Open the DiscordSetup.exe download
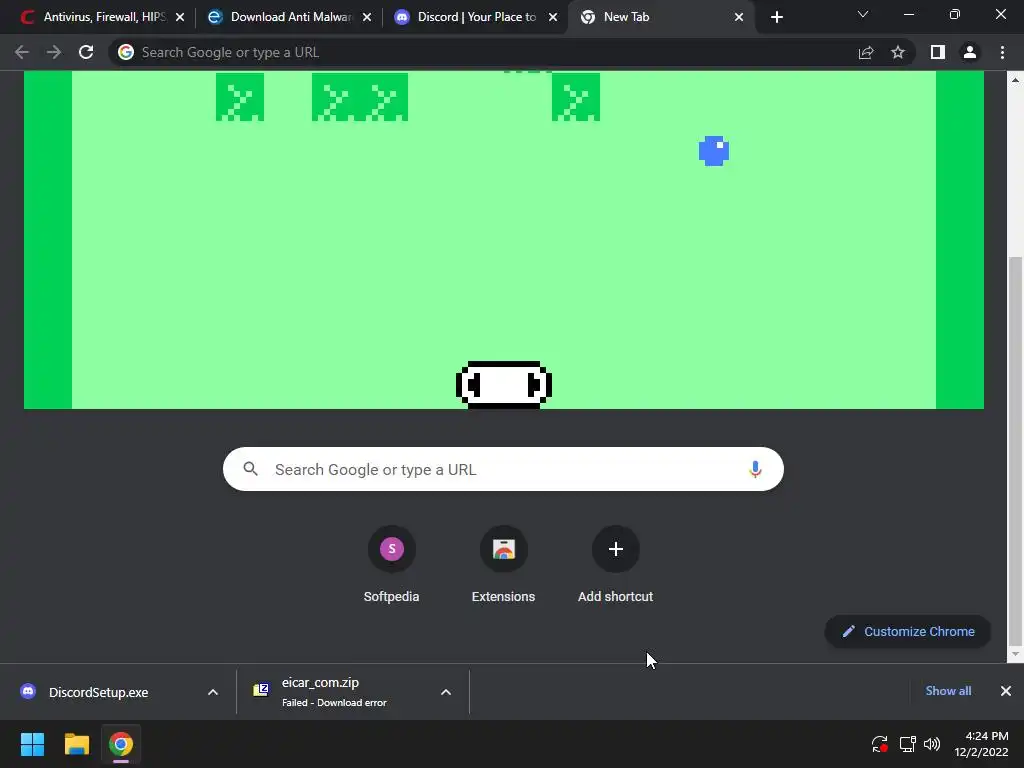1024x768 pixels. pyautogui.click(x=98, y=692)
